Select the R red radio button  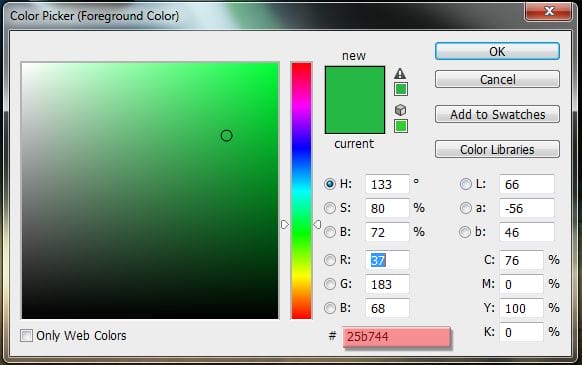[x=330, y=260]
